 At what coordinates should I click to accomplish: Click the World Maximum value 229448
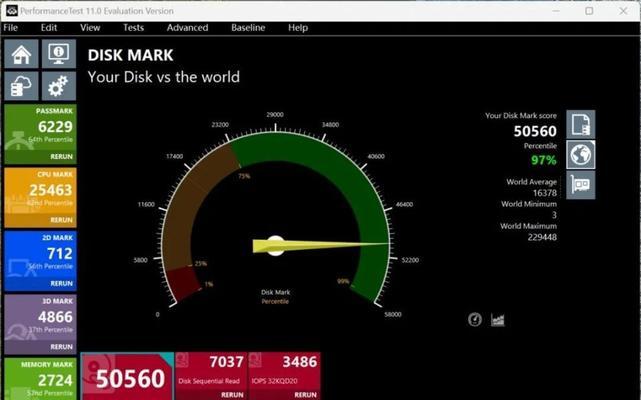pos(542,237)
